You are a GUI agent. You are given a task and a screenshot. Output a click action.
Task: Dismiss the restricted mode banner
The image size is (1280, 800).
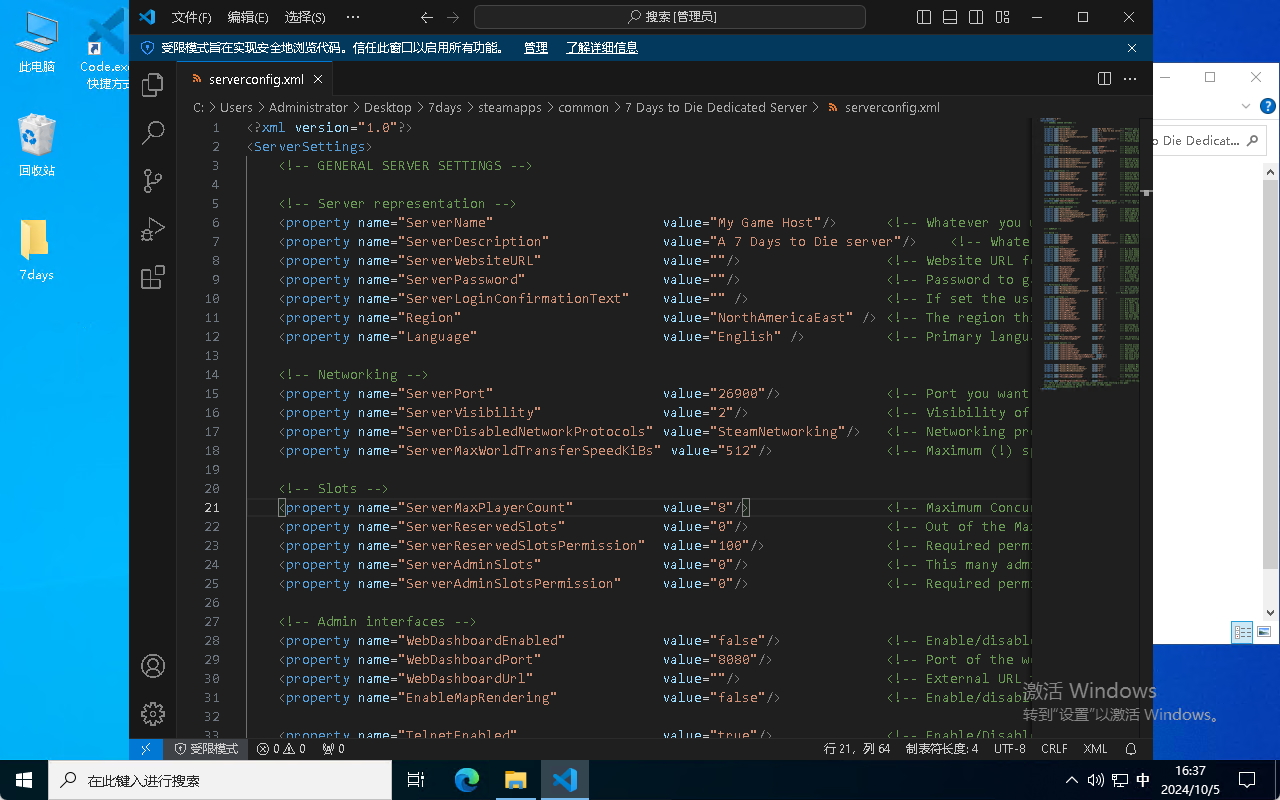click(x=1132, y=48)
